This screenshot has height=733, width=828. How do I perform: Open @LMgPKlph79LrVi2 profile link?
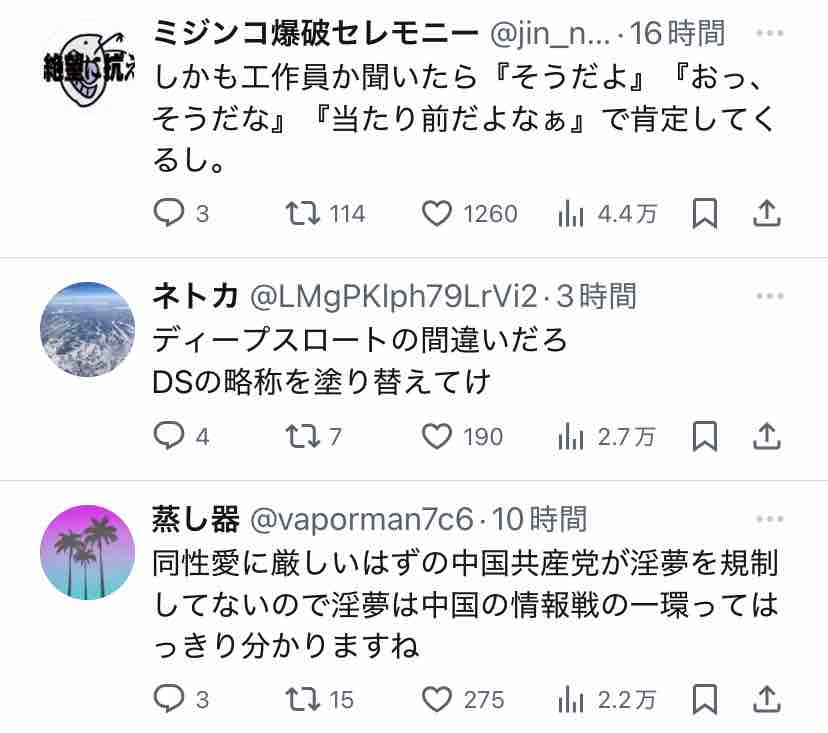tap(393, 296)
